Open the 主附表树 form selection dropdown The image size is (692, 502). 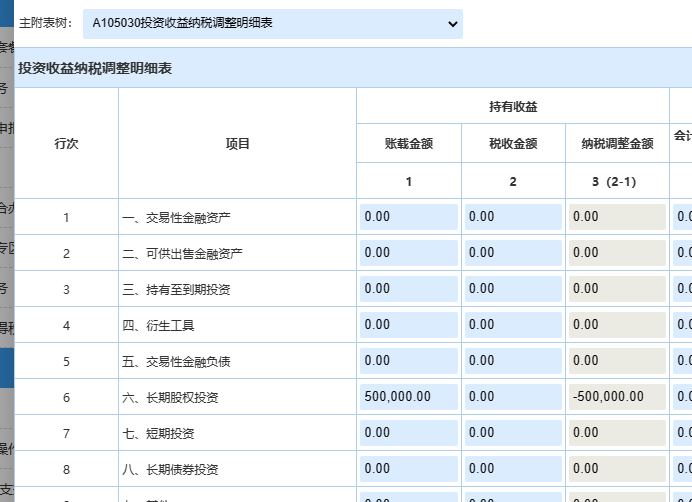point(272,24)
